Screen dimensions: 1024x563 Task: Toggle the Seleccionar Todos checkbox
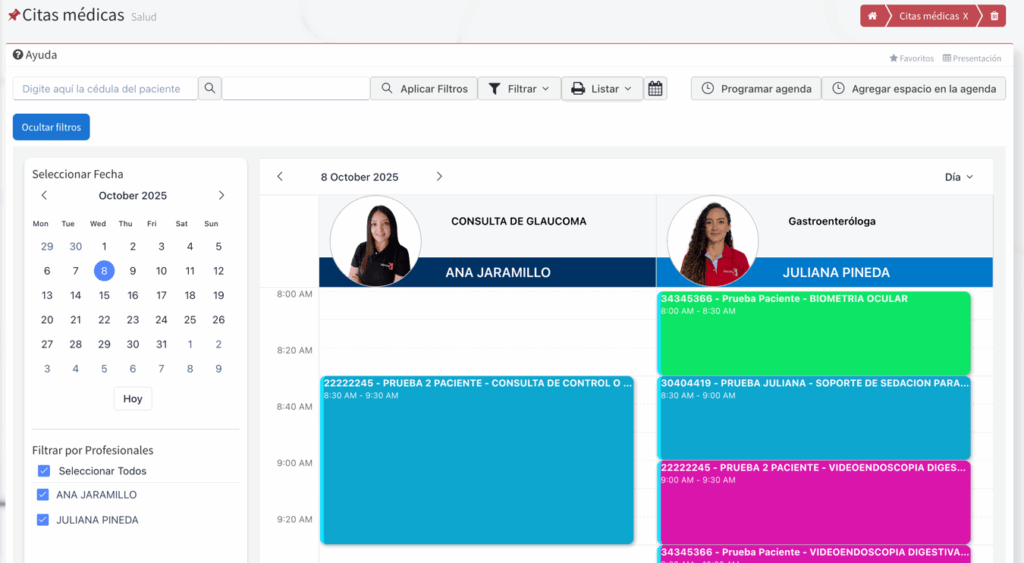tap(43, 471)
